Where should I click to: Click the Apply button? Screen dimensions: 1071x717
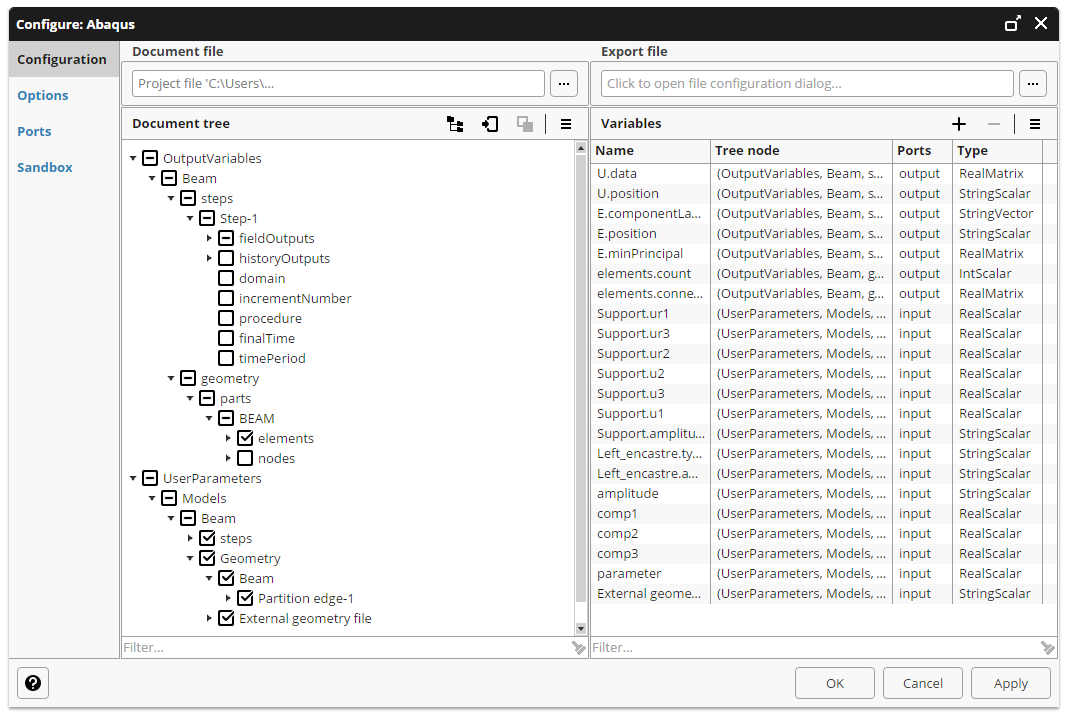click(1011, 684)
